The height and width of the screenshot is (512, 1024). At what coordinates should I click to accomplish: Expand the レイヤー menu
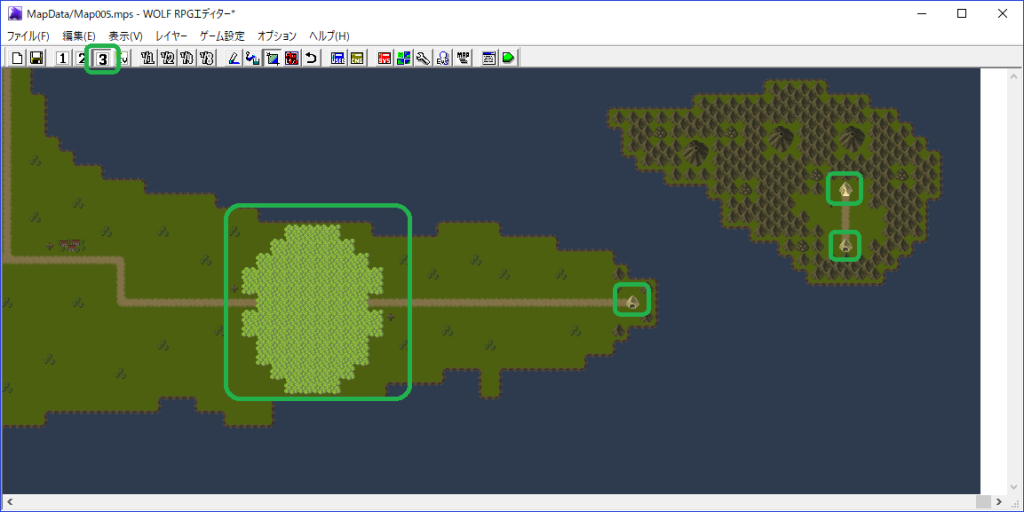(x=171, y=36)
